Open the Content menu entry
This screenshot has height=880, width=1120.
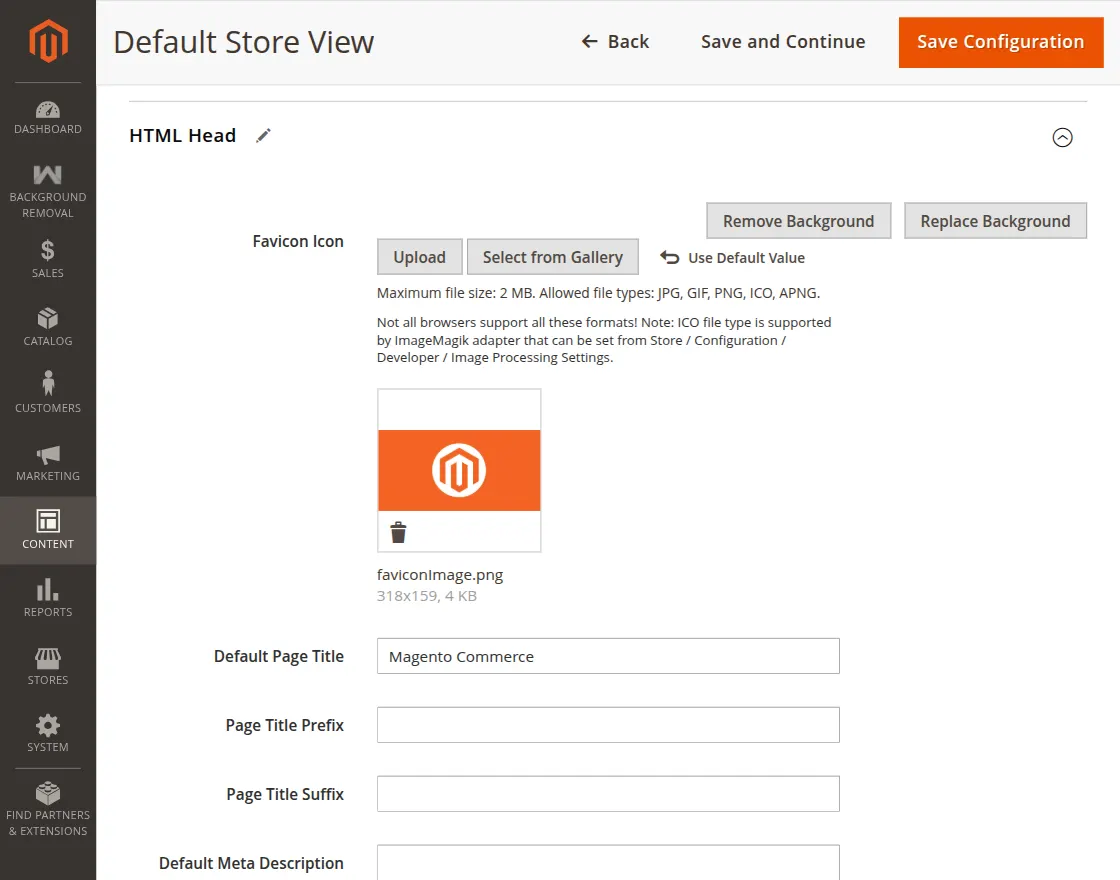point(47,528)
